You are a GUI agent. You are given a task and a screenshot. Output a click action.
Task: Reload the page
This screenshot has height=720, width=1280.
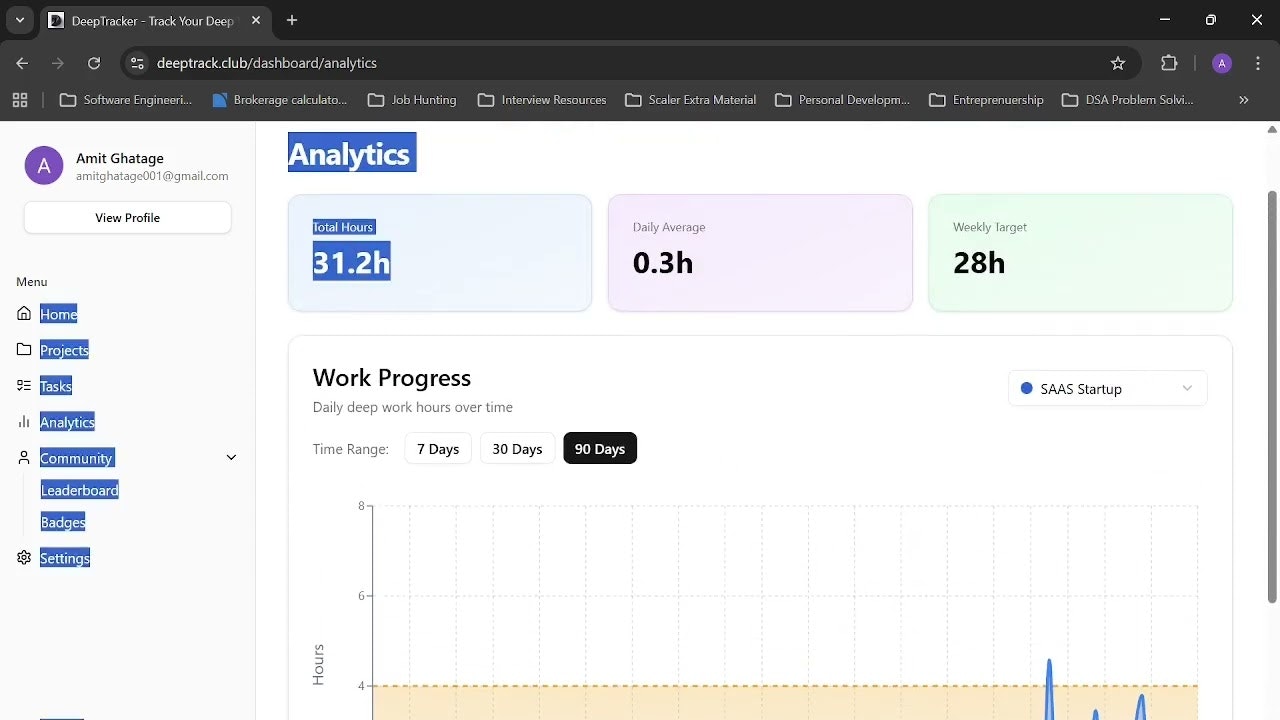click(94, 63)
